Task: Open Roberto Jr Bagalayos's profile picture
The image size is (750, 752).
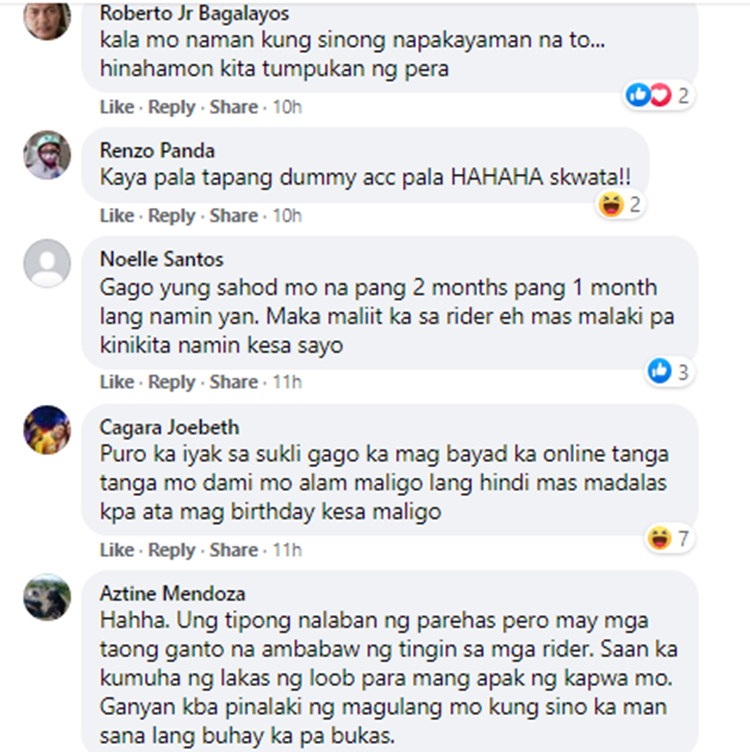Action: 47,20
